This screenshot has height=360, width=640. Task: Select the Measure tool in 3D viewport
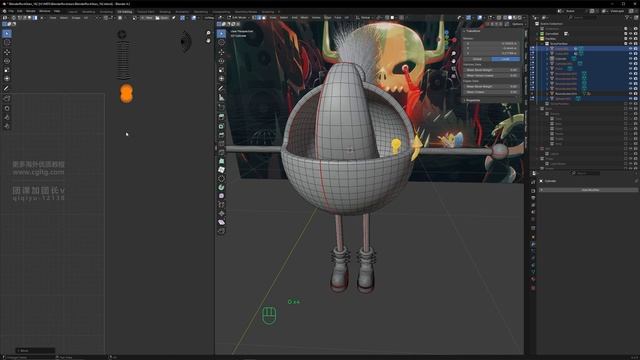click(x=221, y=98)
